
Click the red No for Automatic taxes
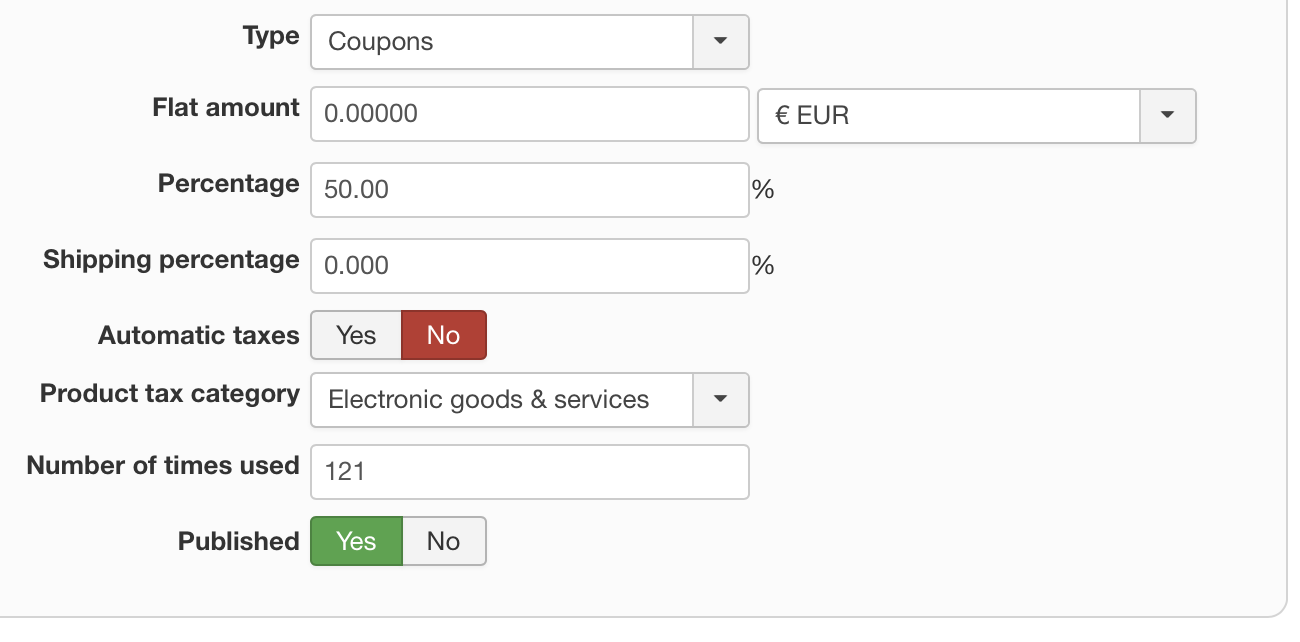point(443,335)
